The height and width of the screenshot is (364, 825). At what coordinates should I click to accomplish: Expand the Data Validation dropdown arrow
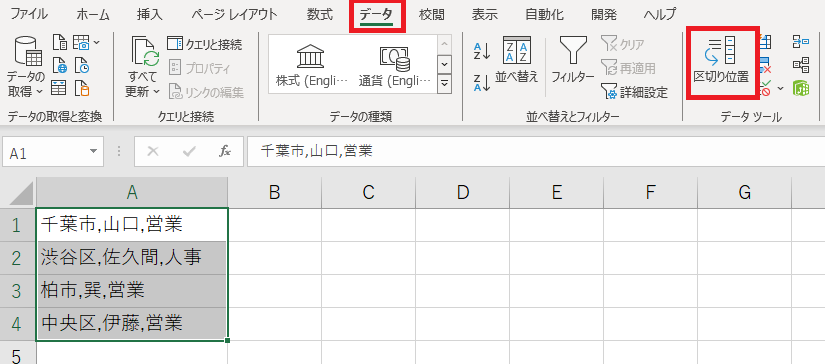click(x=780, y=88)
